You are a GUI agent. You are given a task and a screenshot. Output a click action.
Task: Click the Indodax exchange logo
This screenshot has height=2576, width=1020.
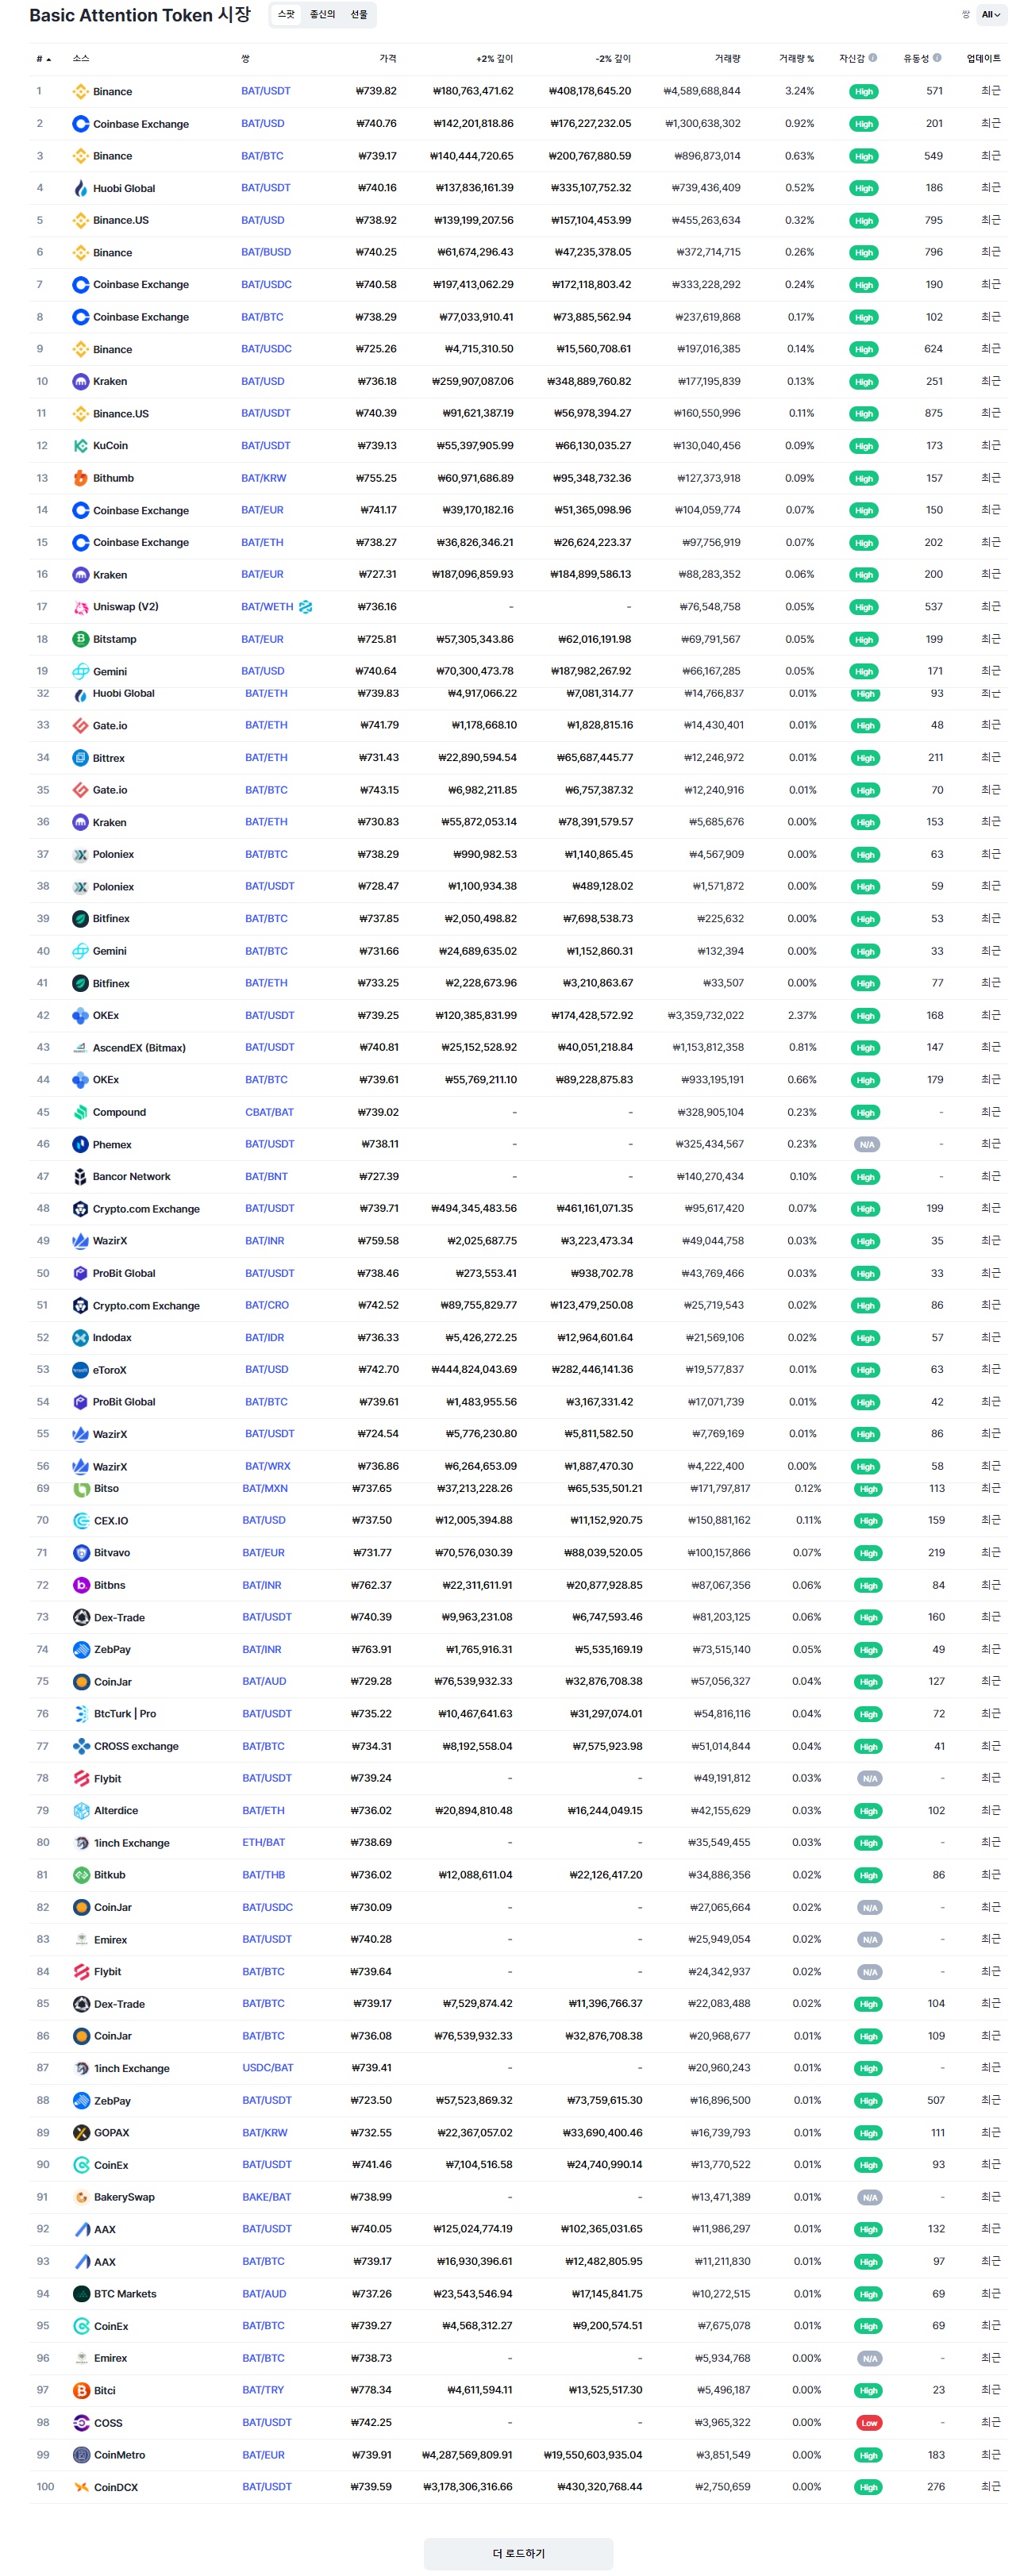pyautogui.click(x=80, y=1338)
